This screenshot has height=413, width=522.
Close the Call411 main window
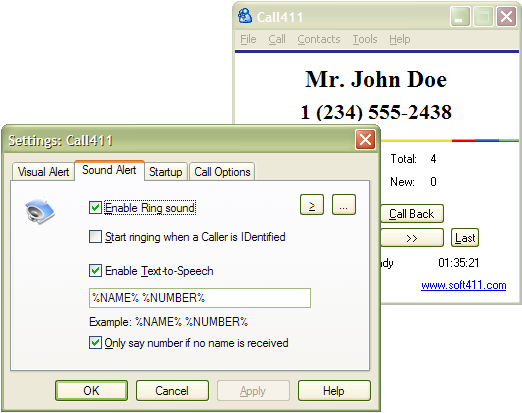click(506, 17)
